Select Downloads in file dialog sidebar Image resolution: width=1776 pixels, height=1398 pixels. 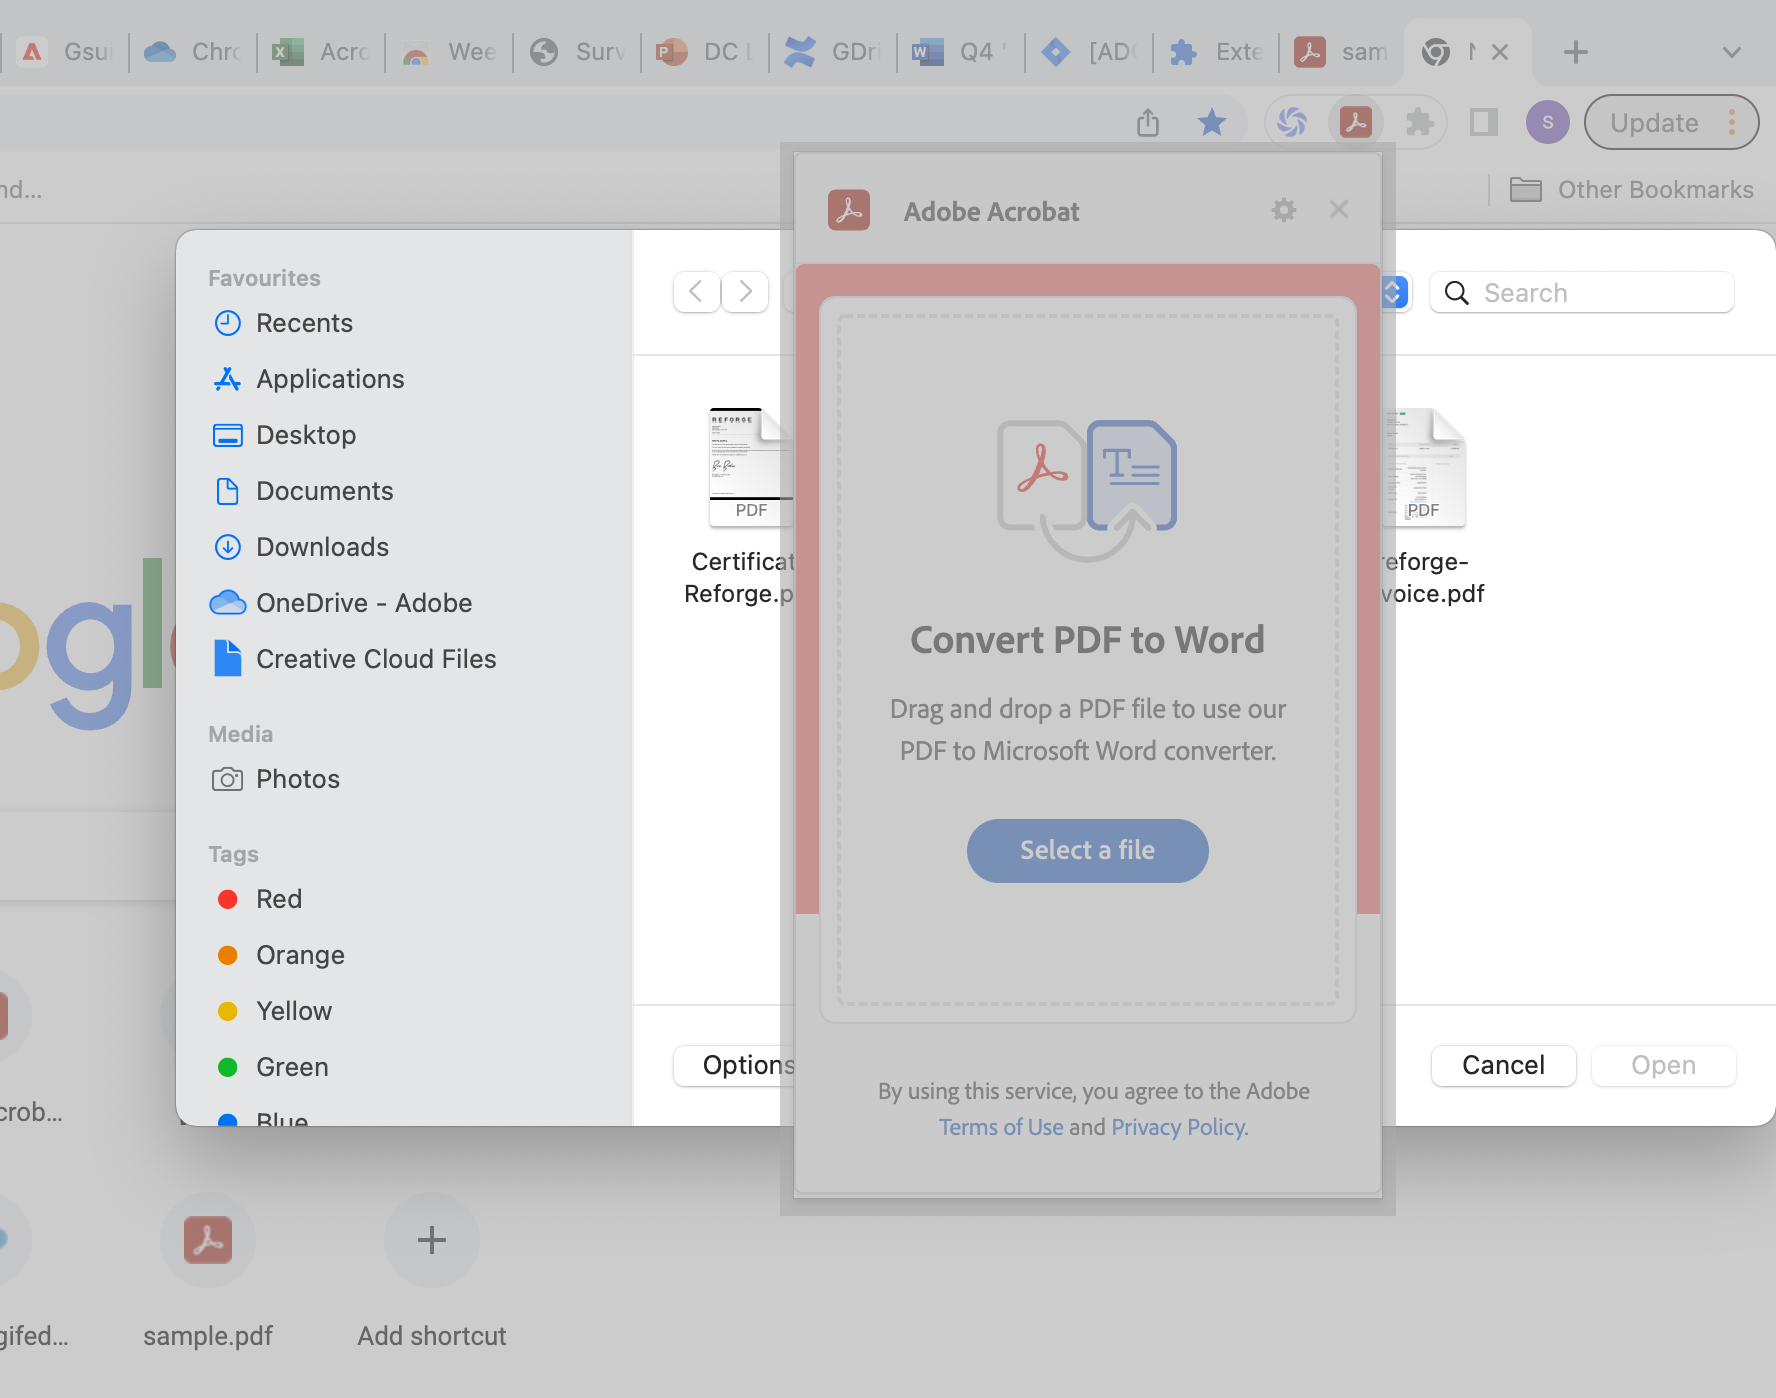[x=302, y=547]
